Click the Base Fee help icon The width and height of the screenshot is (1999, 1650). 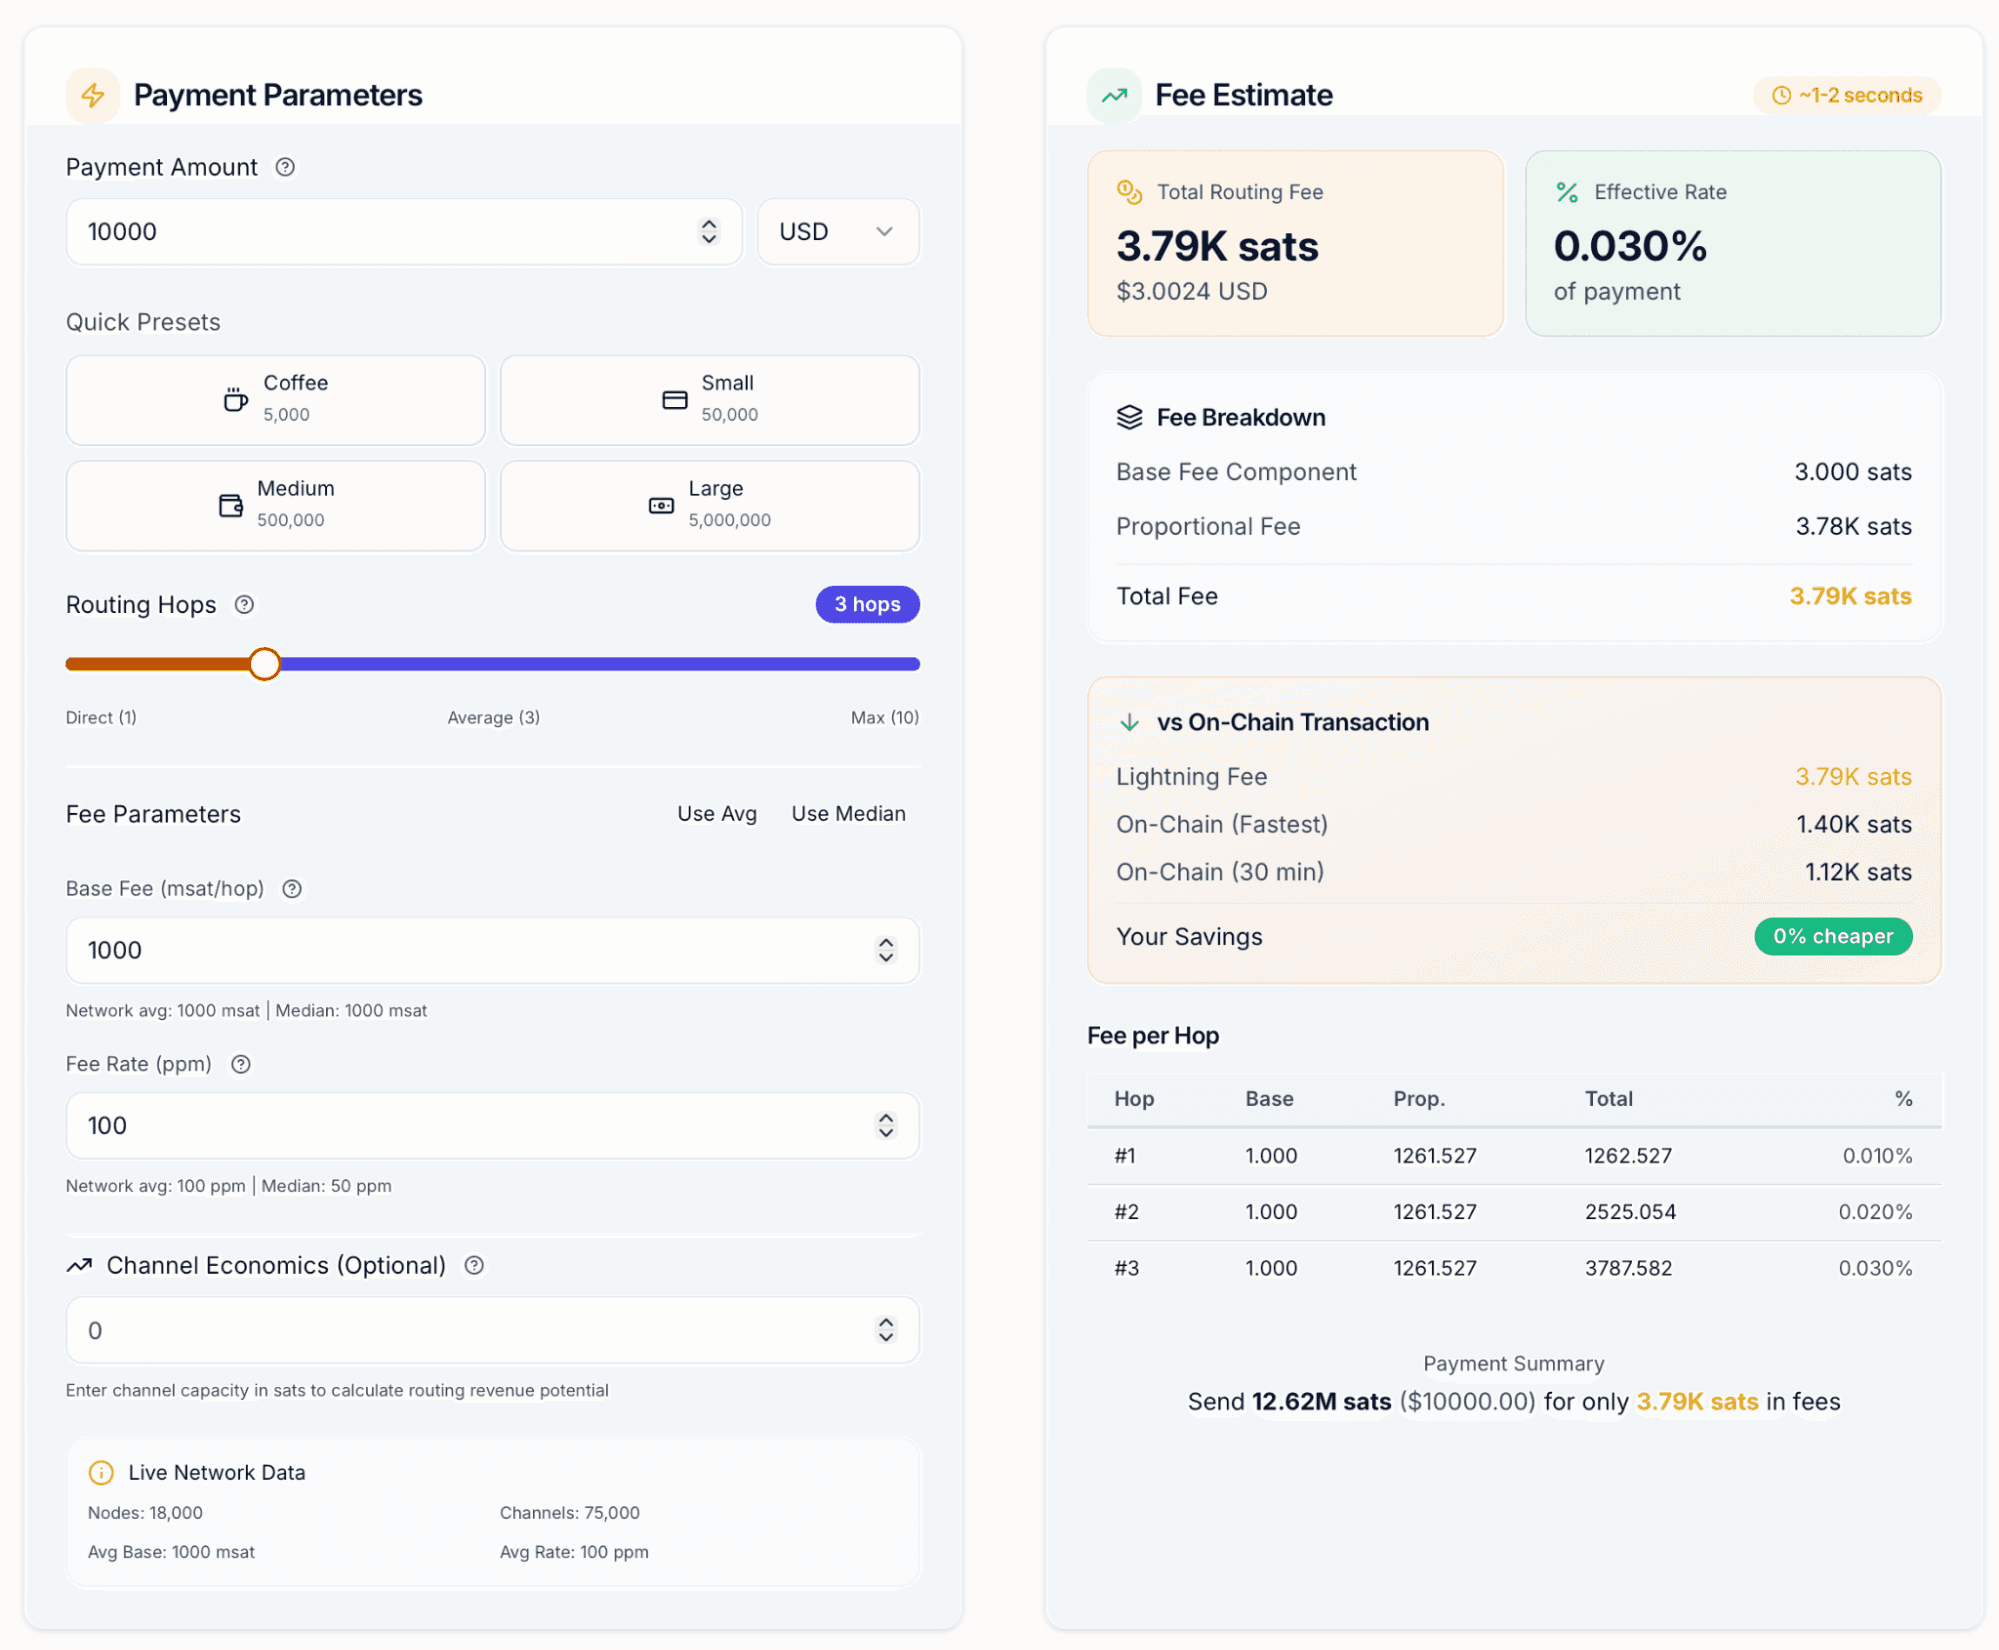292,889
